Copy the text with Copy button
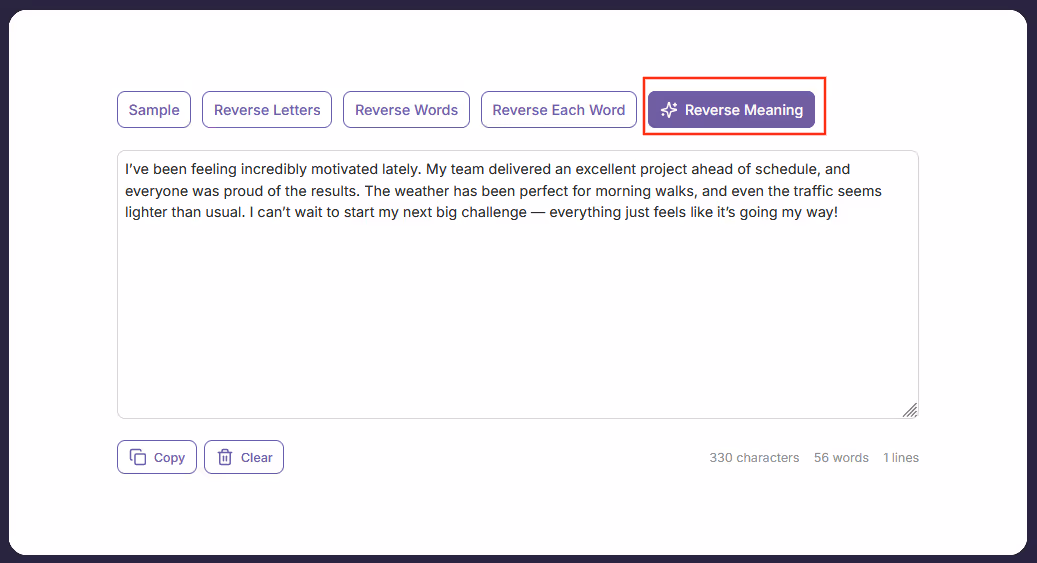 tap(157, 457)
